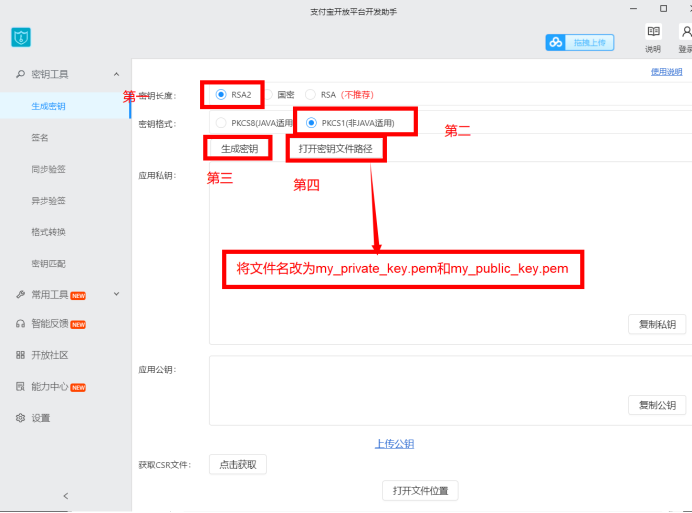Click the 点击获取 CSR button
Image resolution: width=692 pixels, height=513 pixels.
[x=238, y=464]
